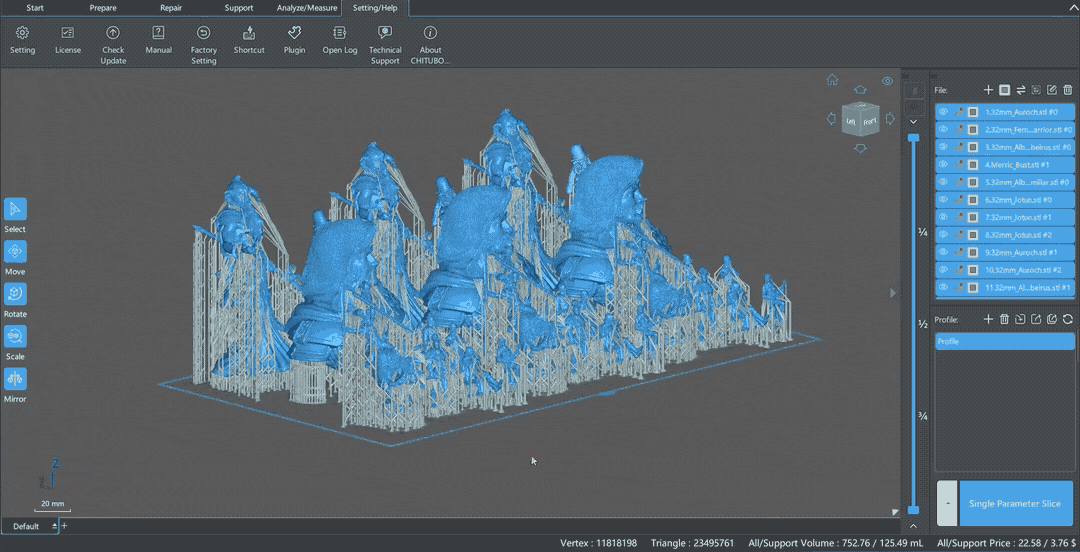Select the Profile entry in profile list
1080x552 pixels.
coord(1004,341)
